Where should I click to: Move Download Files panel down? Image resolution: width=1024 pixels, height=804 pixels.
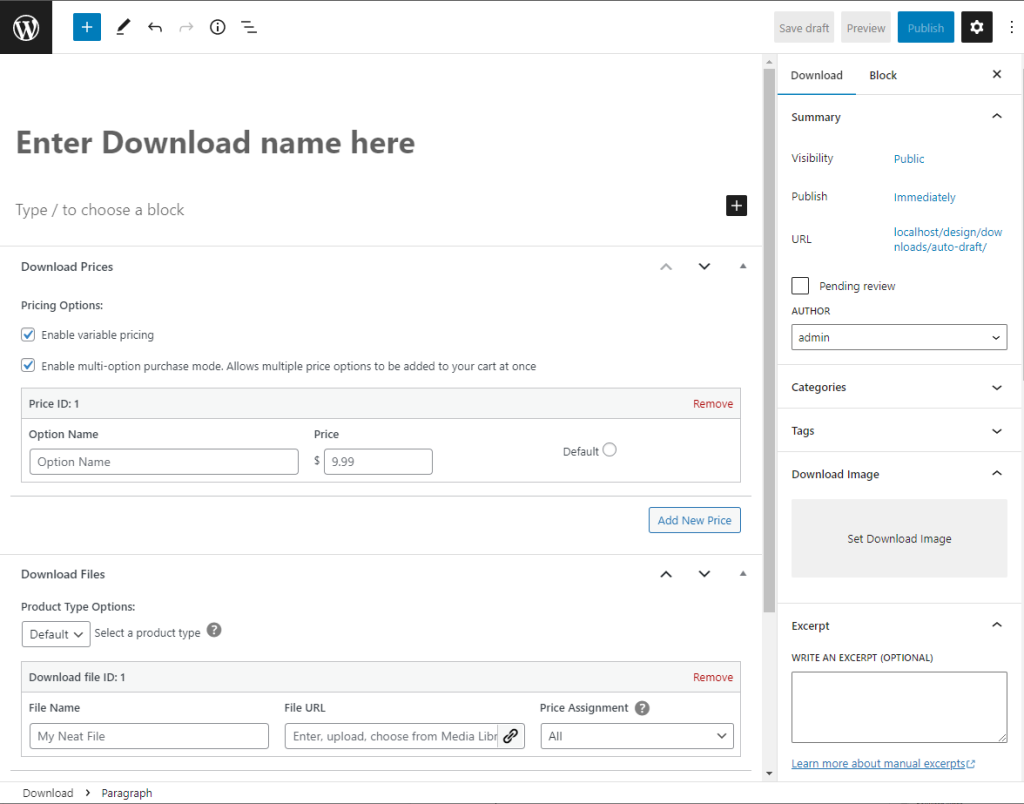point(704,574)
